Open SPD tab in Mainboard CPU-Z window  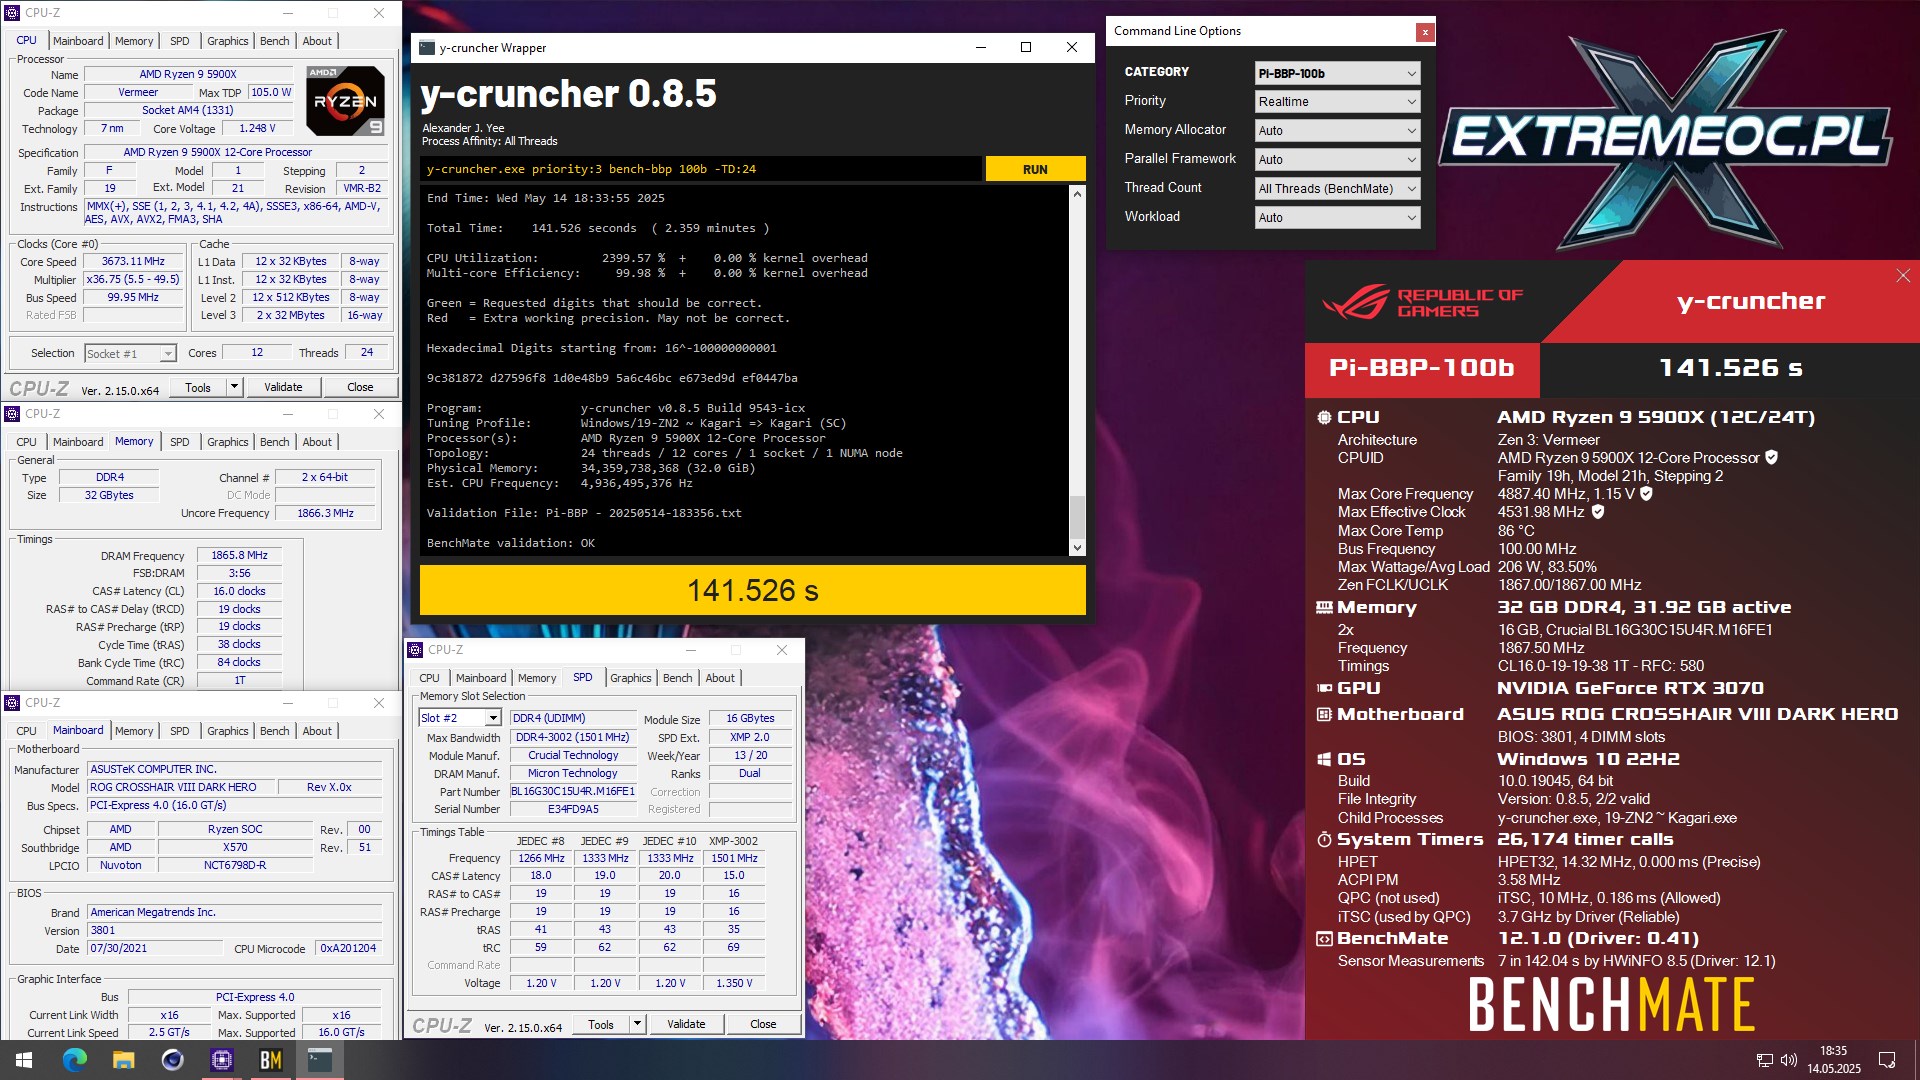pos(179,731)
